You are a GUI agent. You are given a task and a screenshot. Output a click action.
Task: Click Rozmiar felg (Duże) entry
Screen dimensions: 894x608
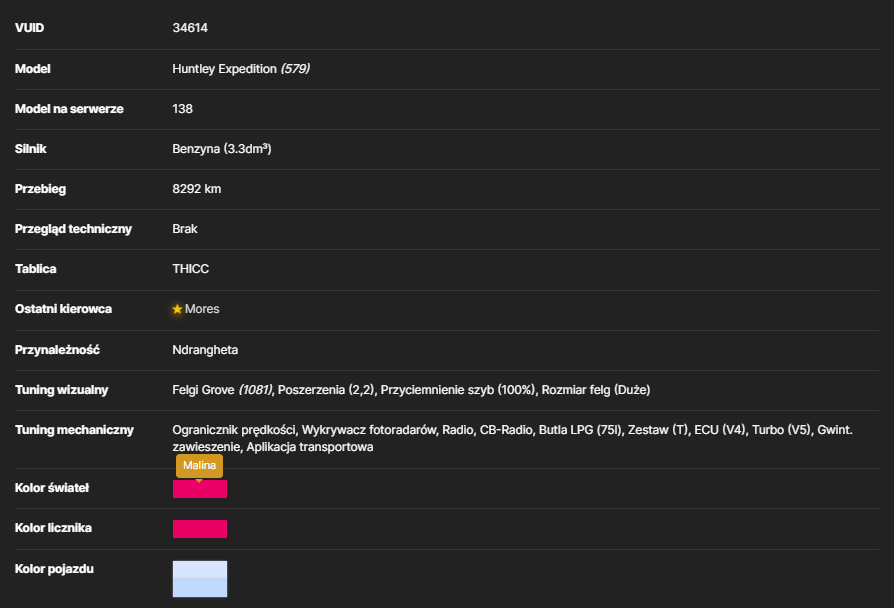point(596,390)
